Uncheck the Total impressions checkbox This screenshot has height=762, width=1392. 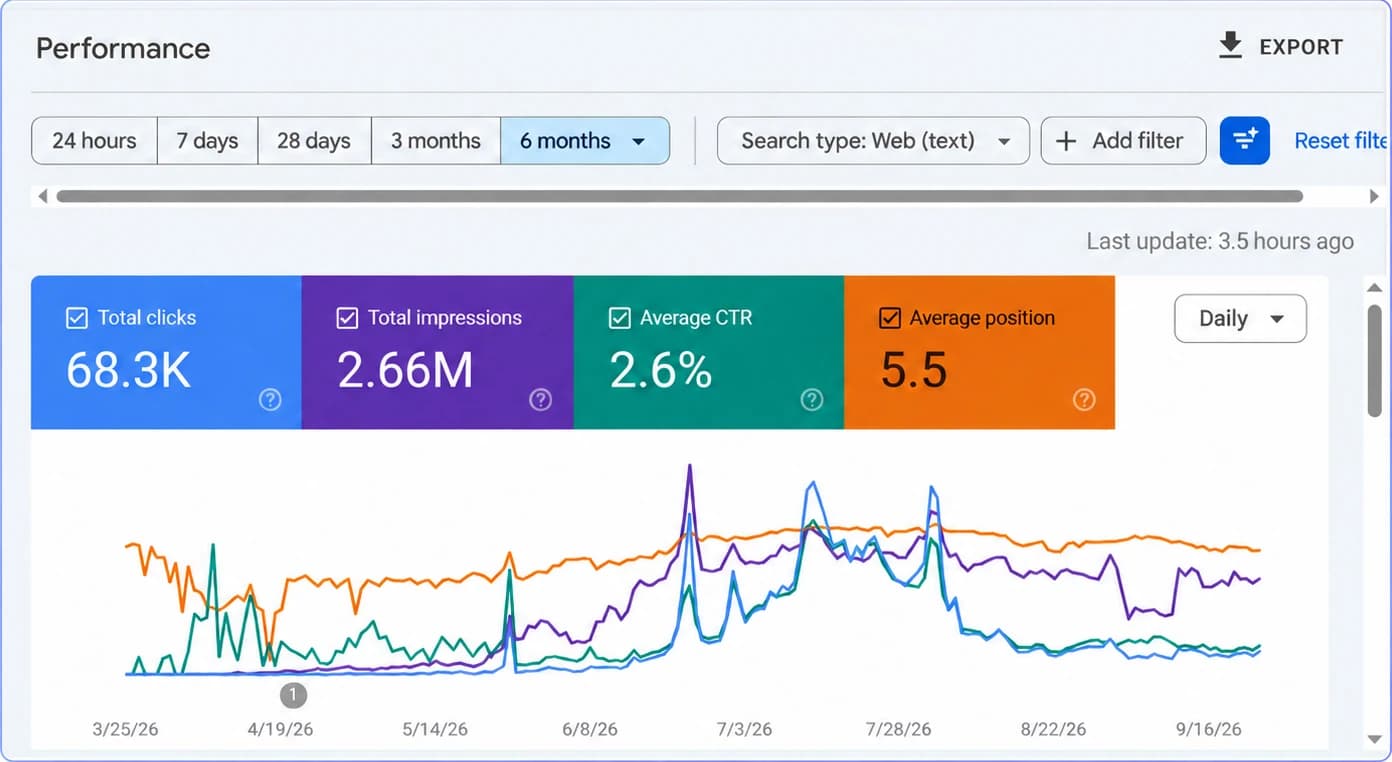coord(347,318)
